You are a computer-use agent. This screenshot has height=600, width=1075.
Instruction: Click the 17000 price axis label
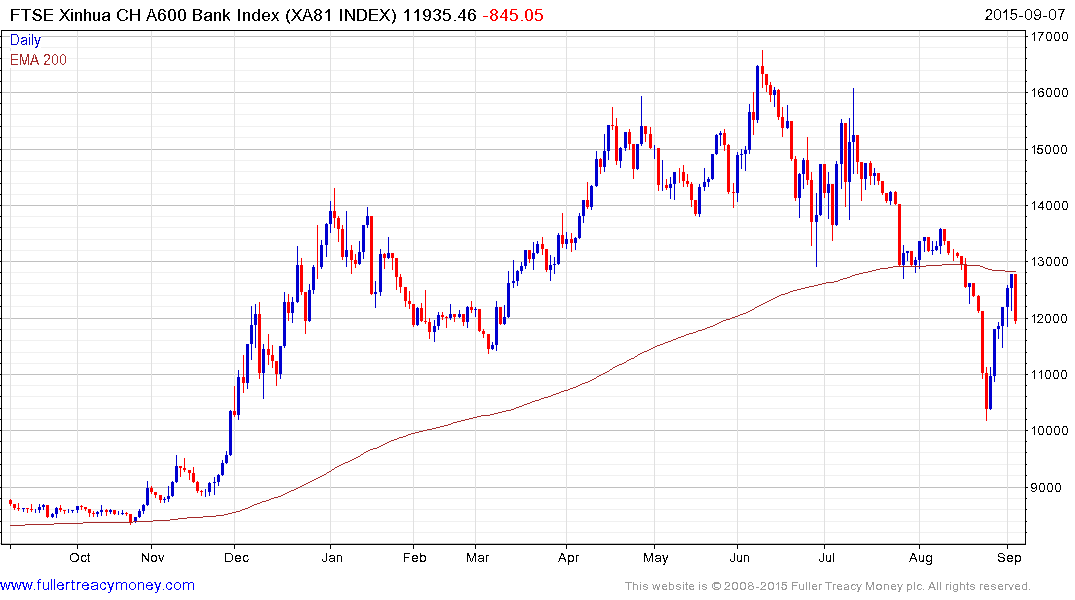coord(1050,37)
